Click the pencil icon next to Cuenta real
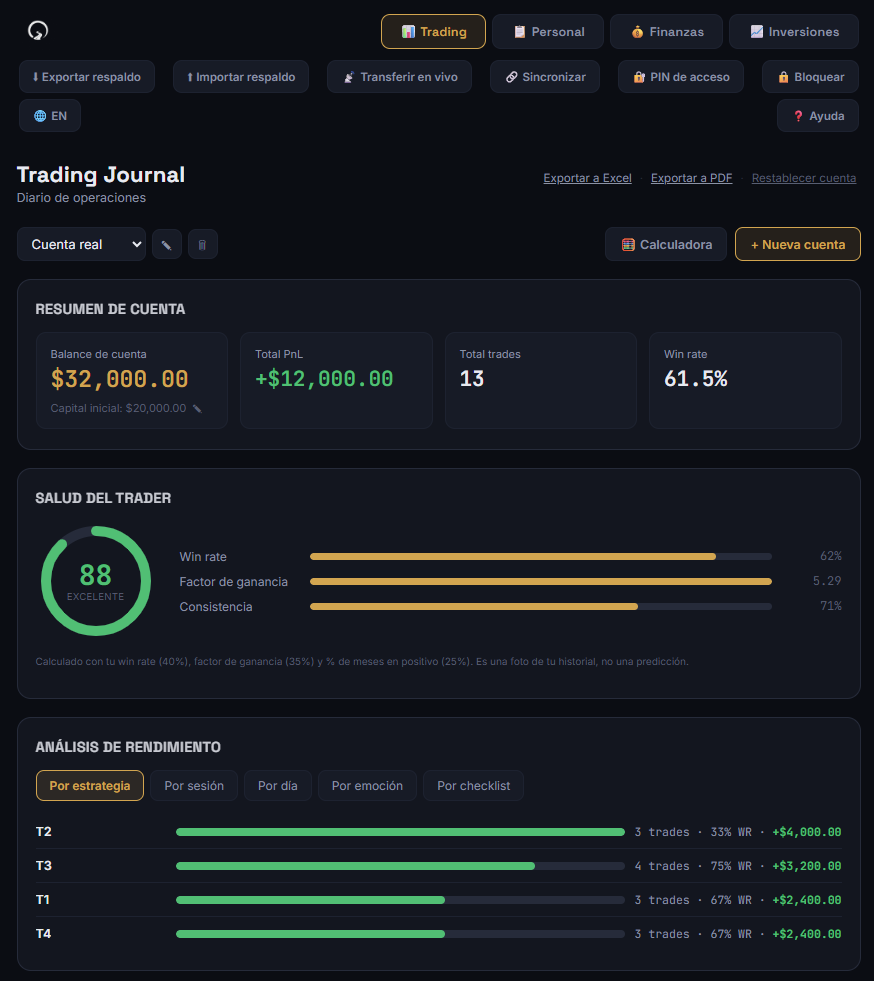The image size is (874, 981). (x=167, y=245)
